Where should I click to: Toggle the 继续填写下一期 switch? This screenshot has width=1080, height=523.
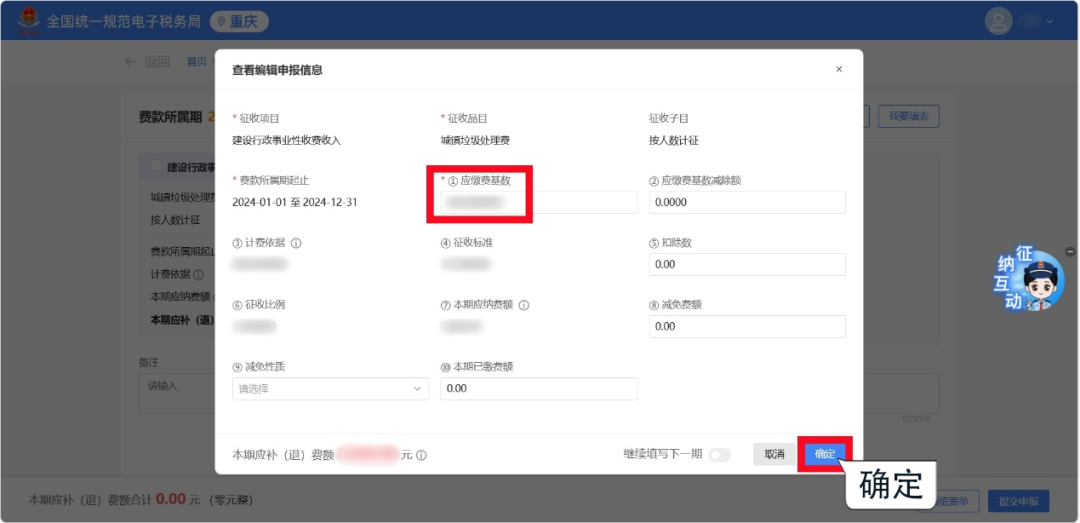[719, 455]
